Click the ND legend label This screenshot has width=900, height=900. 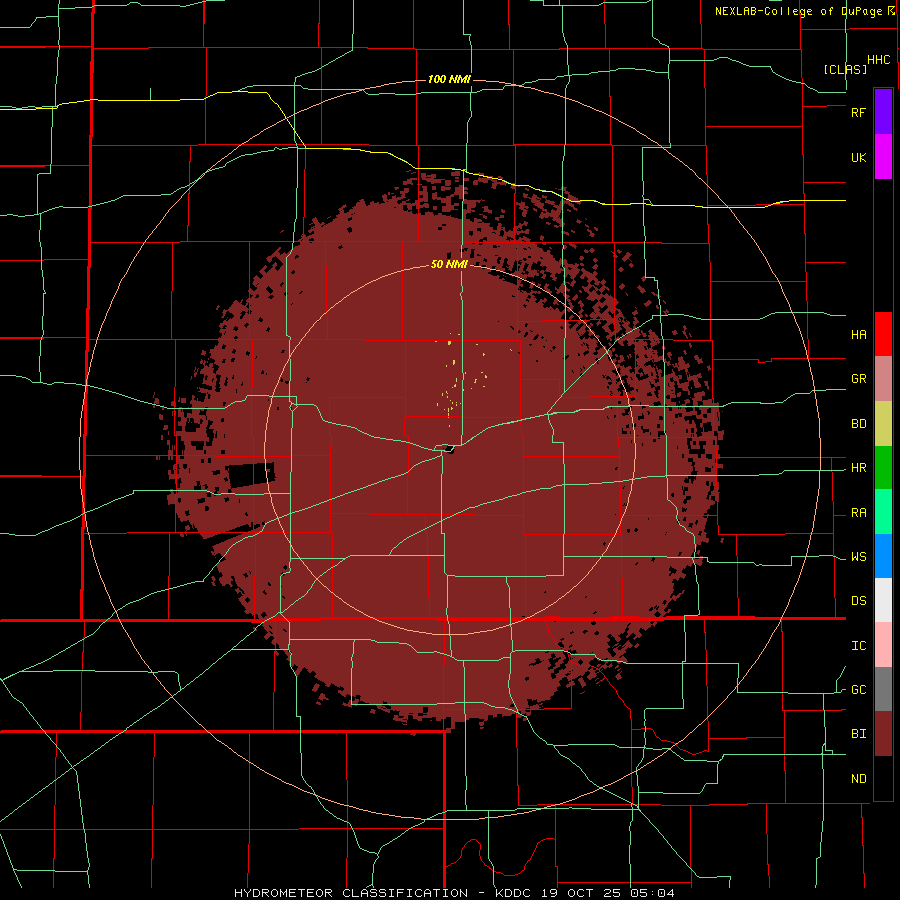point(859,779)
